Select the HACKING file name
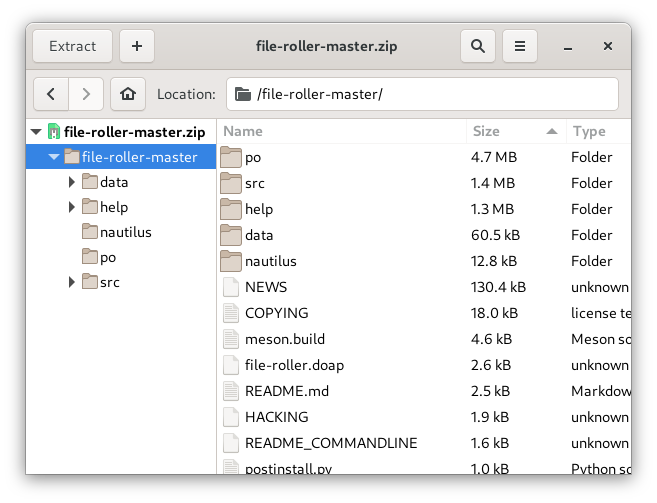Viewport: 657px width, 503px height. click(x=277, y=417)
